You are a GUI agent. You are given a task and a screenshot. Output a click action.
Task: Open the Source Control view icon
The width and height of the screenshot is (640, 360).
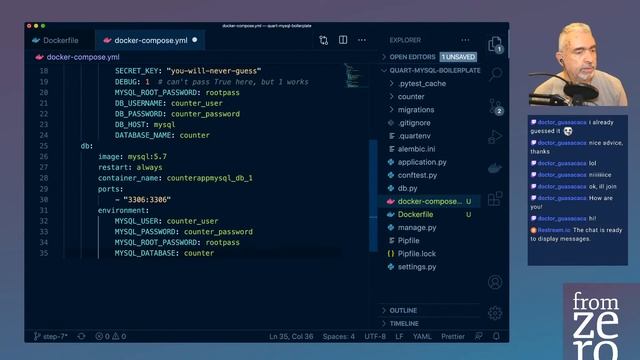coord(496,106)
